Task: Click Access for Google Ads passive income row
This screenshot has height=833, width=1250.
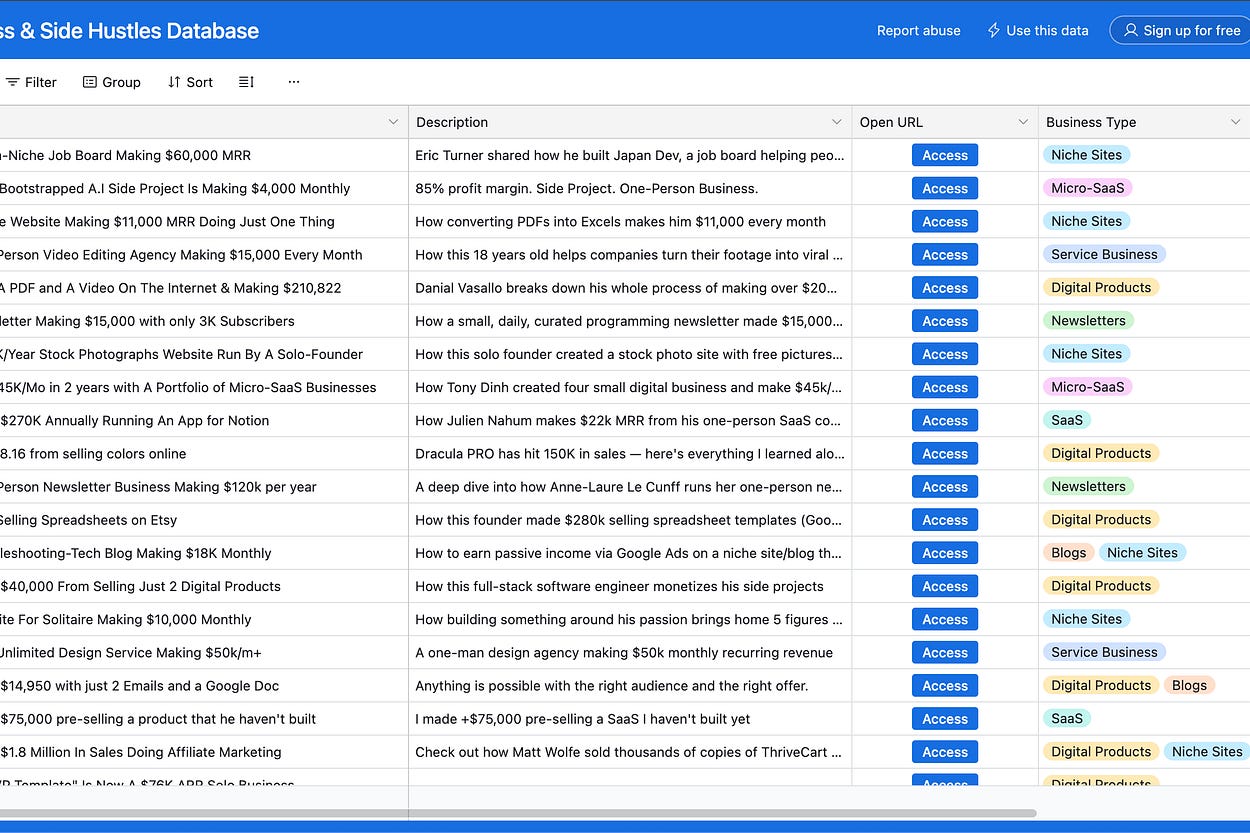Action: click(x=945, y=552)
